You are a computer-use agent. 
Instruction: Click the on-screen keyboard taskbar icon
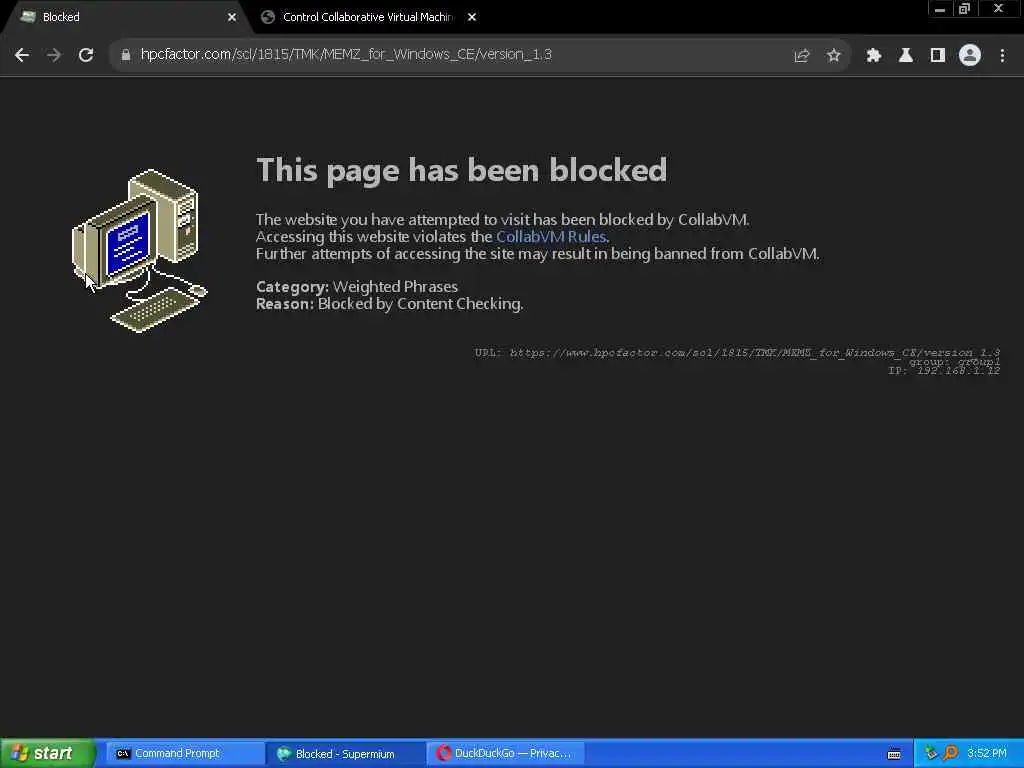point(894,754)
